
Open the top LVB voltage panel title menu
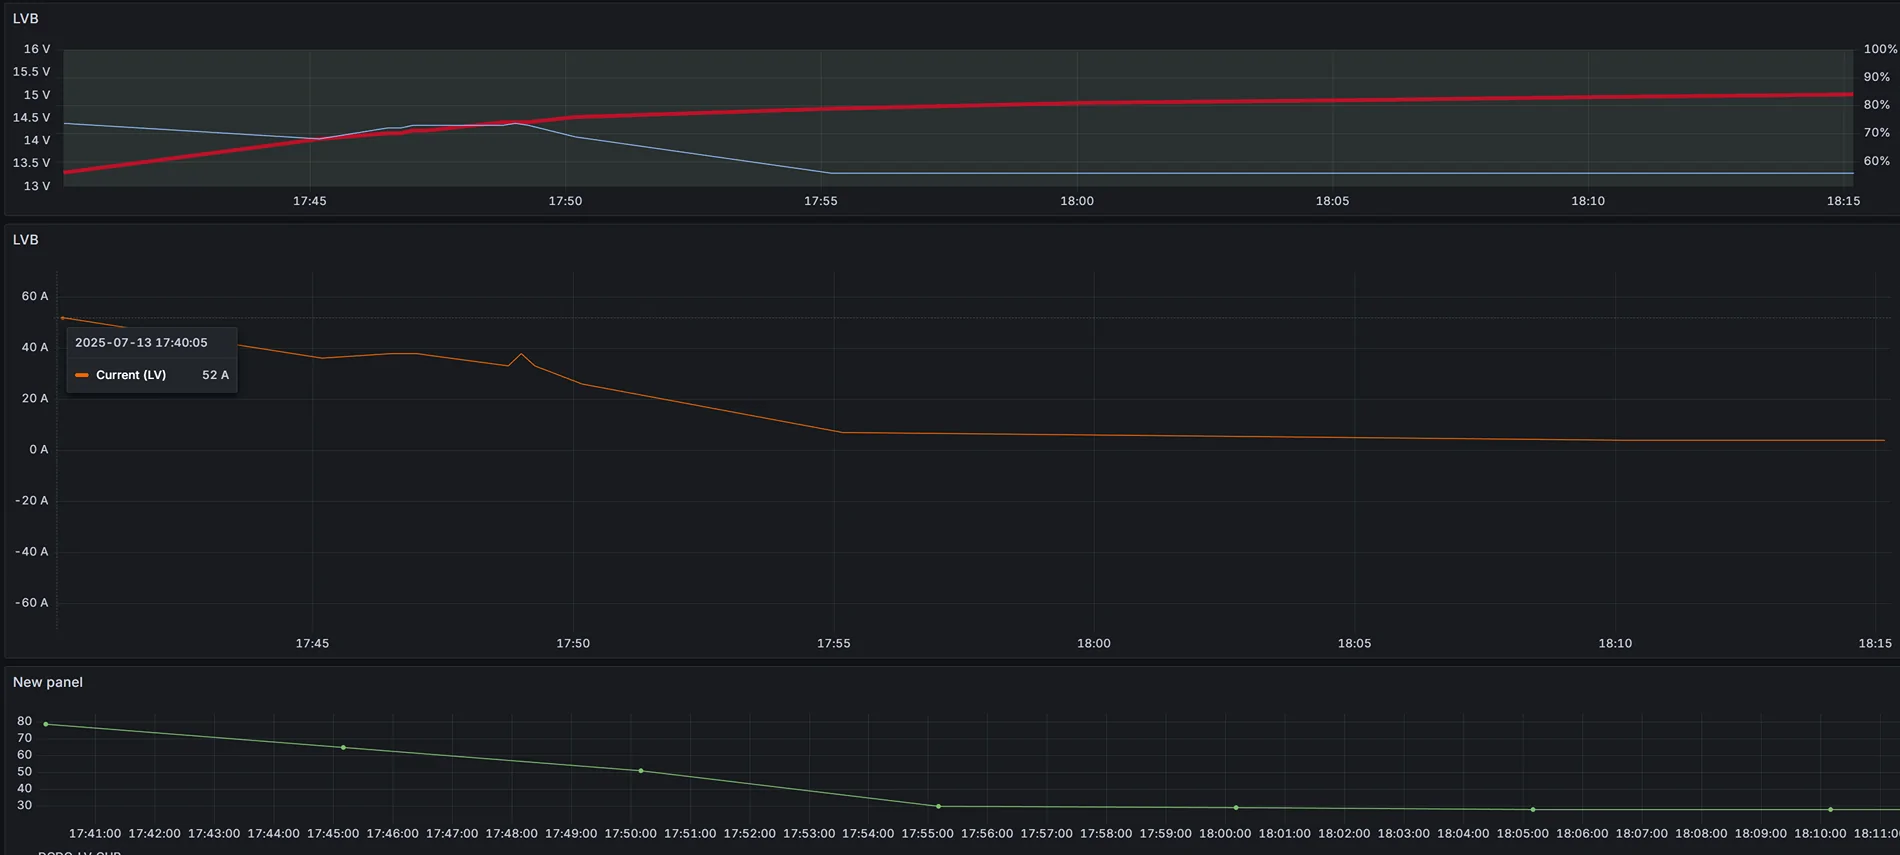coord(25,18)
